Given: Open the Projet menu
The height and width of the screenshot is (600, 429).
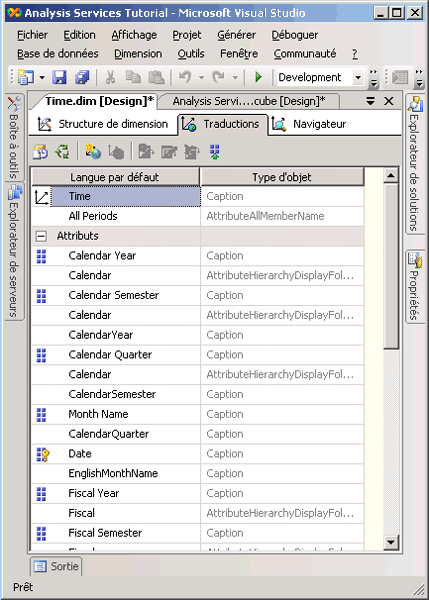Looking at the screenshot, I should tap(187, 35).
